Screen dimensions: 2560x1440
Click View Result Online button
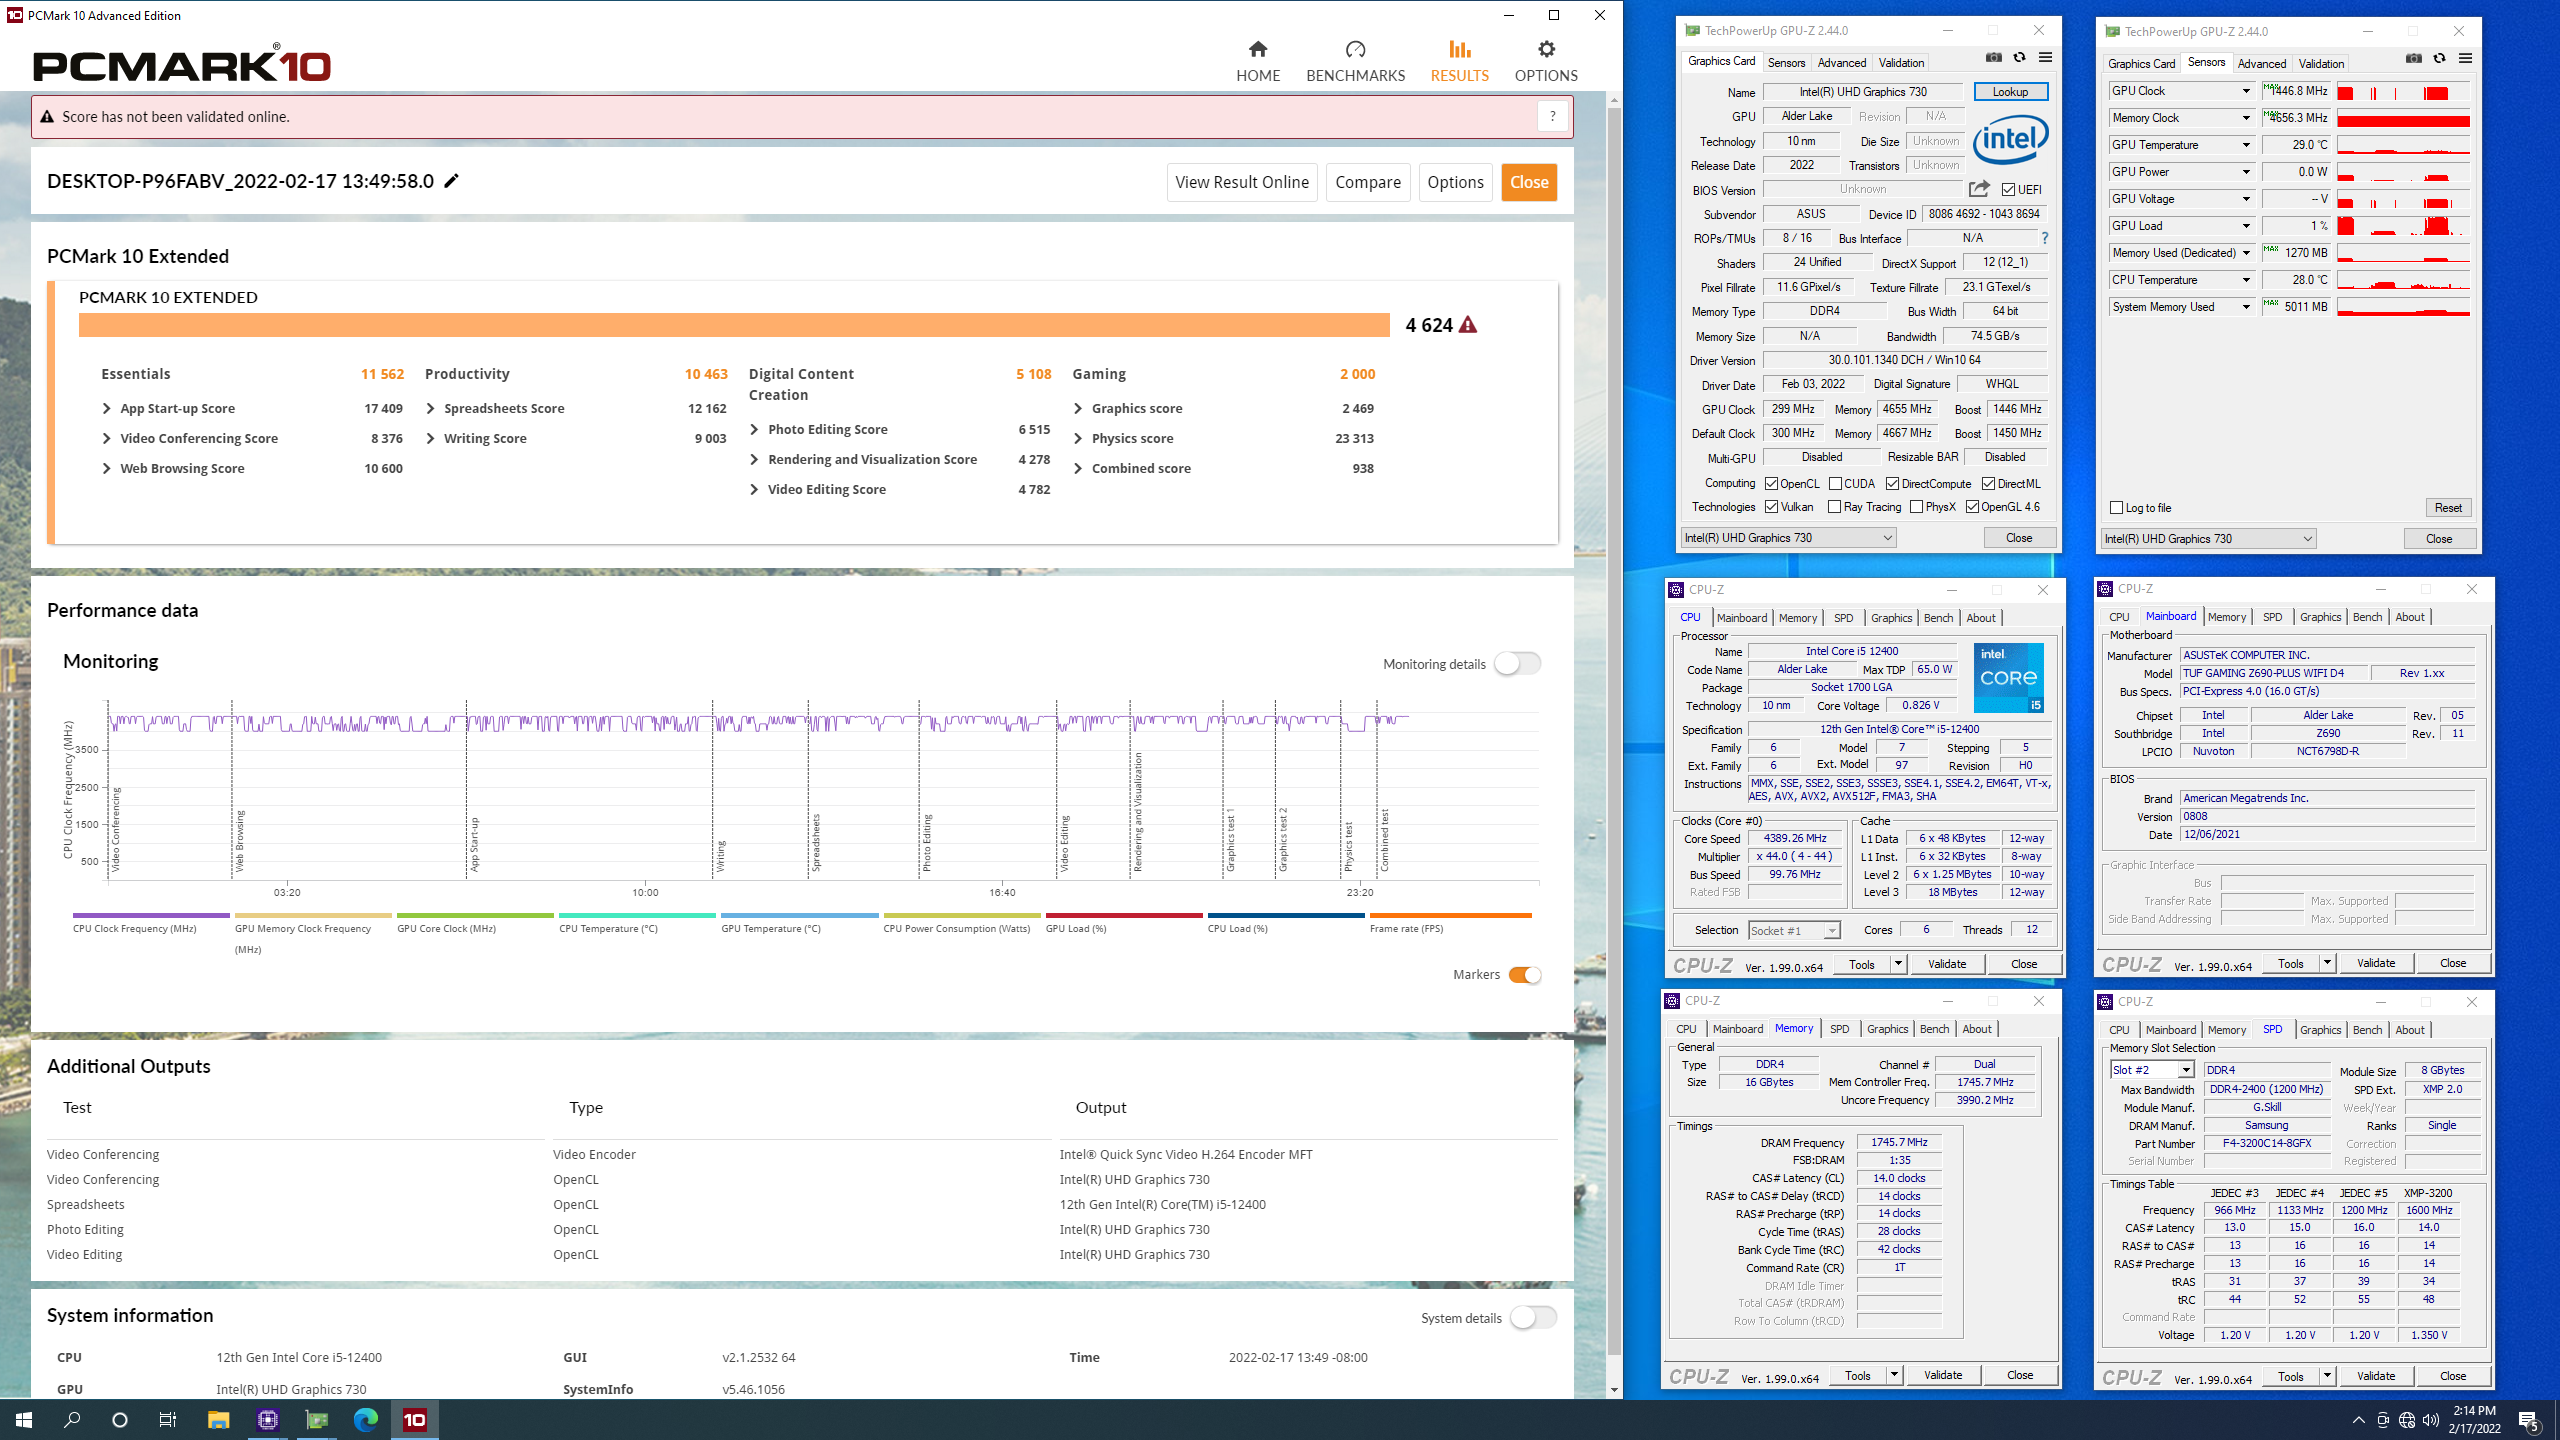(x=1242, y=182)
